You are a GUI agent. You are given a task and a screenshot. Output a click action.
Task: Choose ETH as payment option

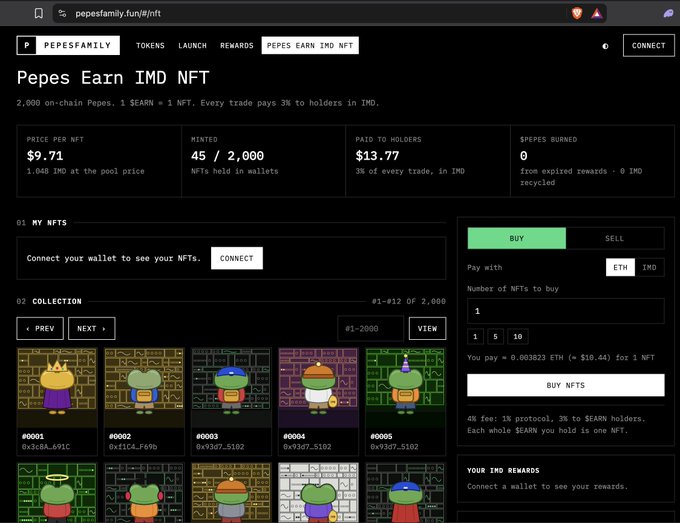620,268
